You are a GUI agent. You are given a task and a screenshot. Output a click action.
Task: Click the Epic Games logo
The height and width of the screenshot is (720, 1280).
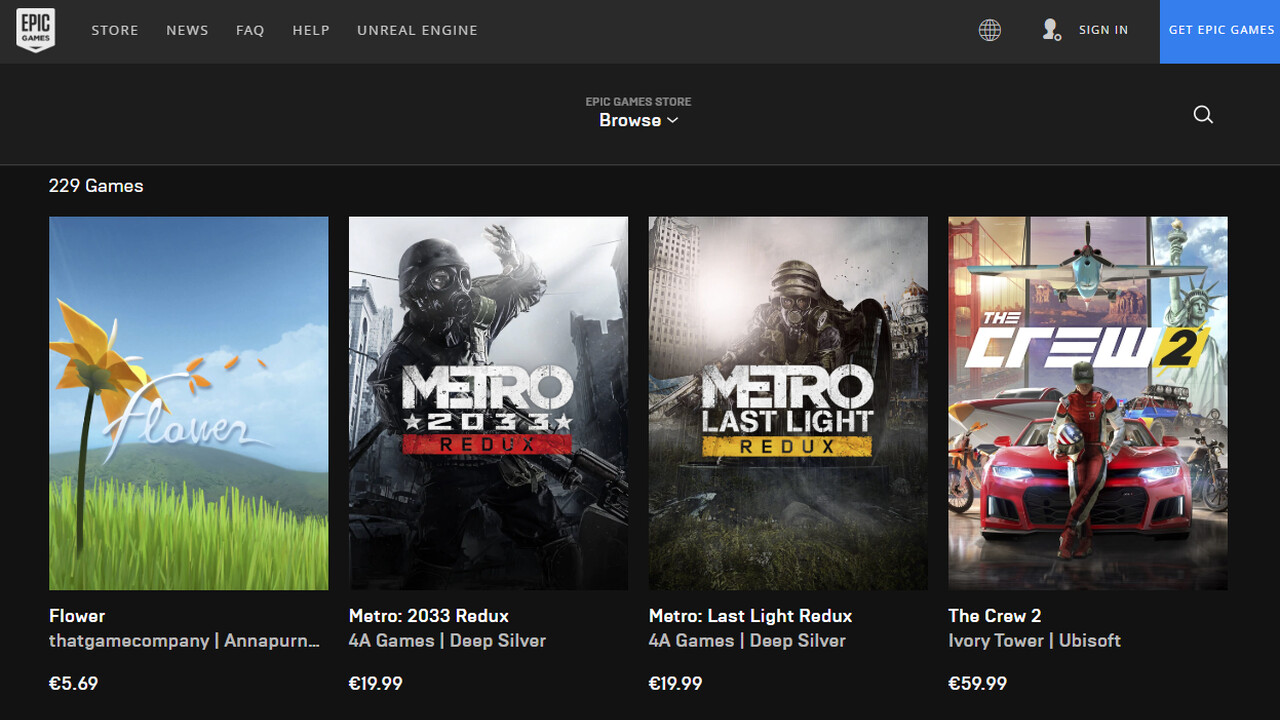point(35,30)
